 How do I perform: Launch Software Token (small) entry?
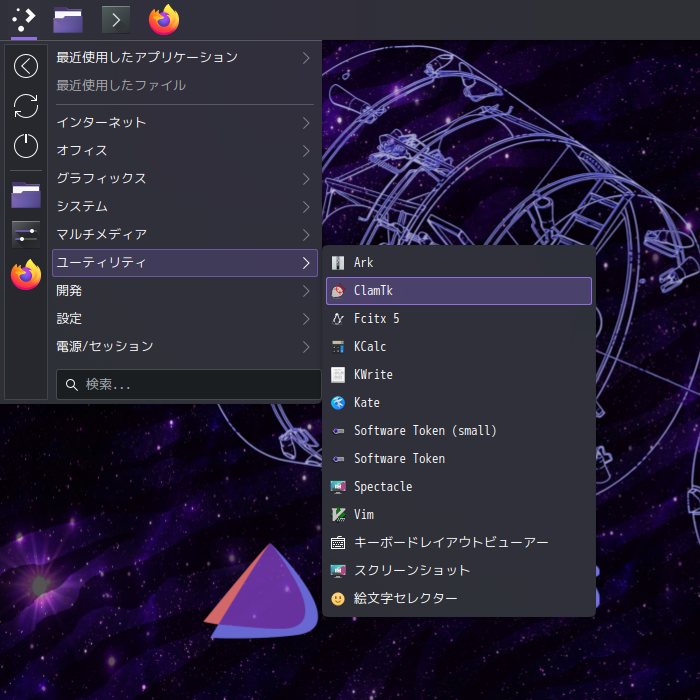click(459, 431)
